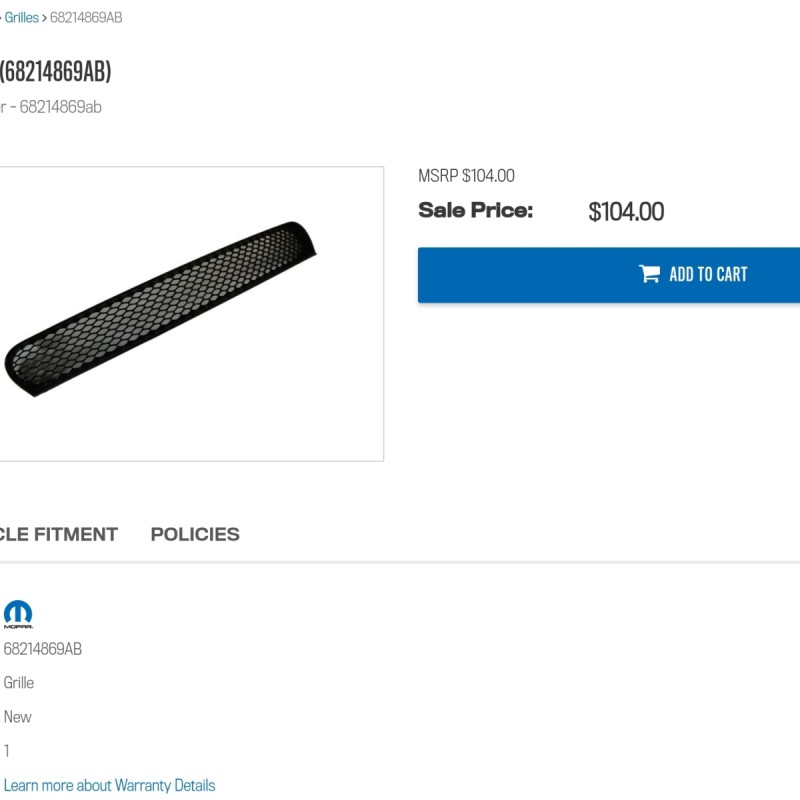Click the shopping cart icon
This screenshot has width=800, height=800.
[650, 274]
